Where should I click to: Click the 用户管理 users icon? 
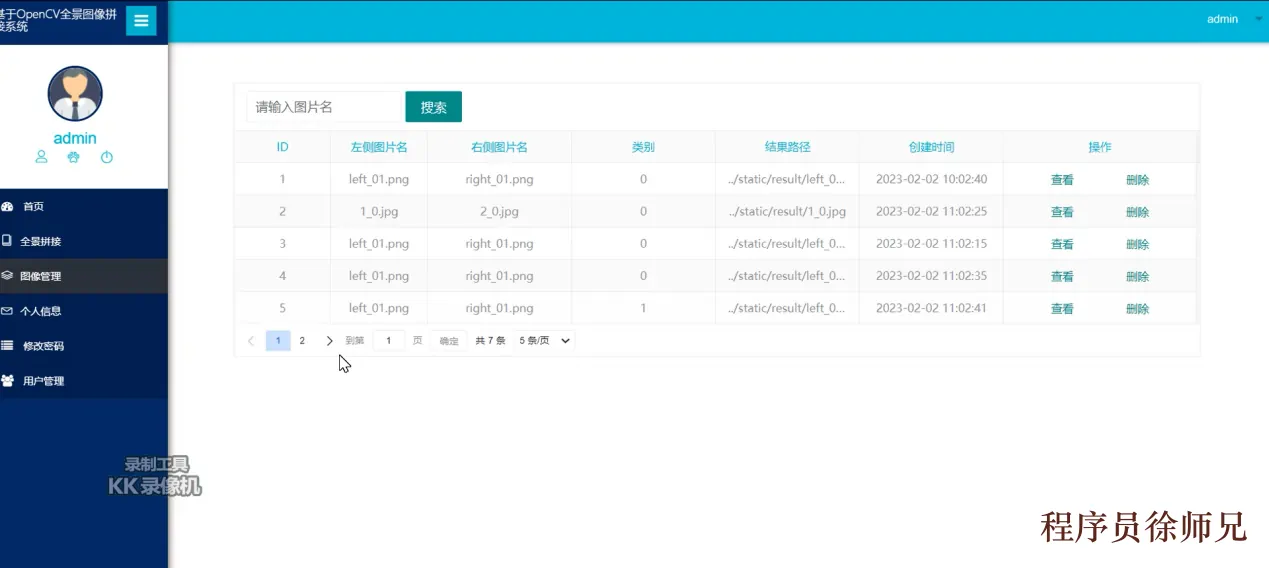(7, 381)
